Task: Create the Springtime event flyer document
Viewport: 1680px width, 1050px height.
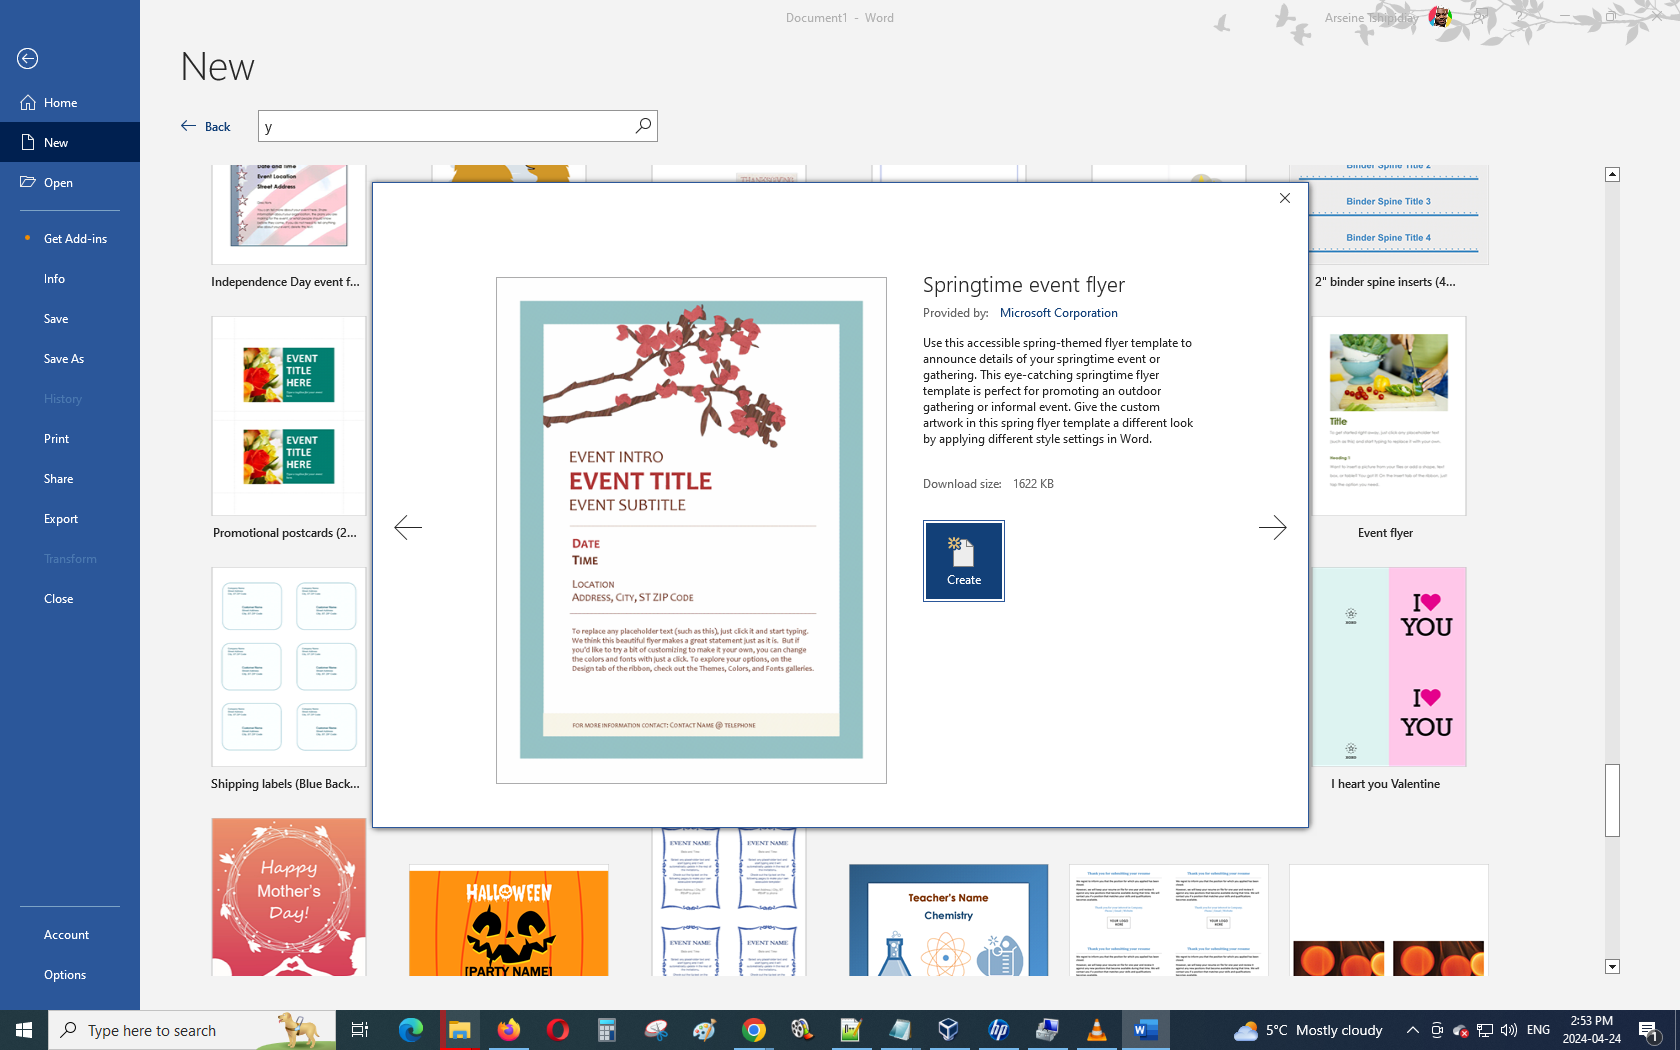Action: (x=963, y=561)
